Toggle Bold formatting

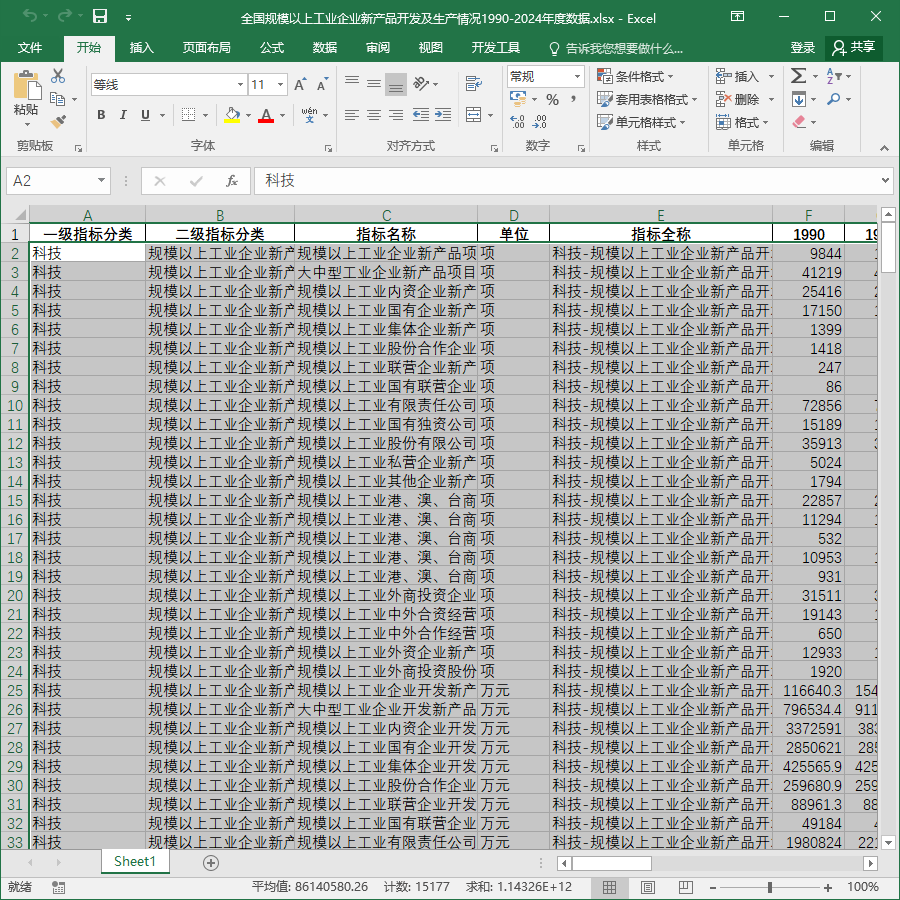point(101,115)
